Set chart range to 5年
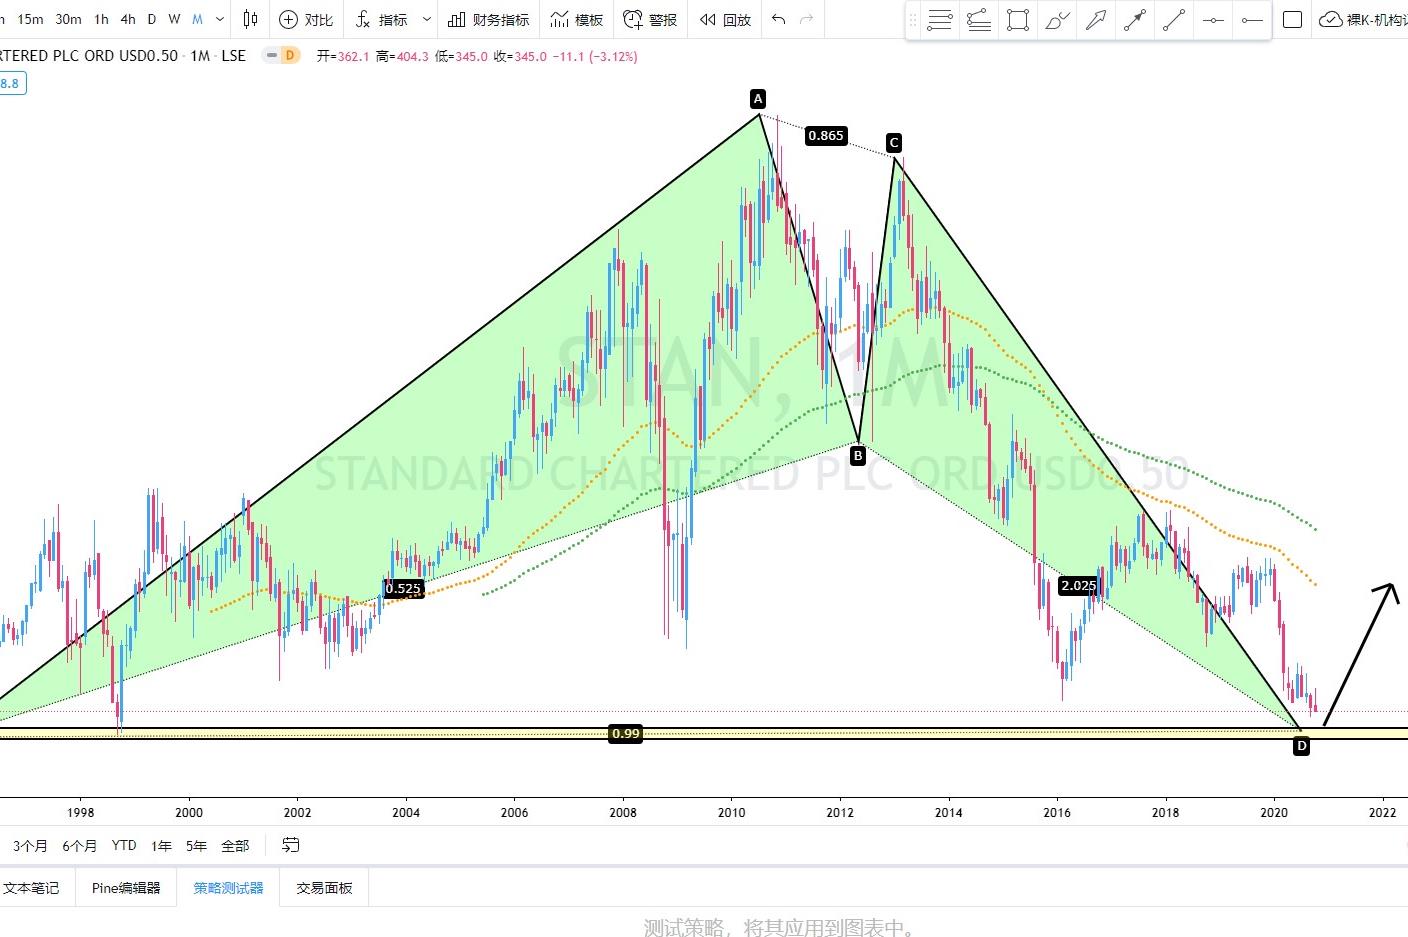 (x=196, y=845)
